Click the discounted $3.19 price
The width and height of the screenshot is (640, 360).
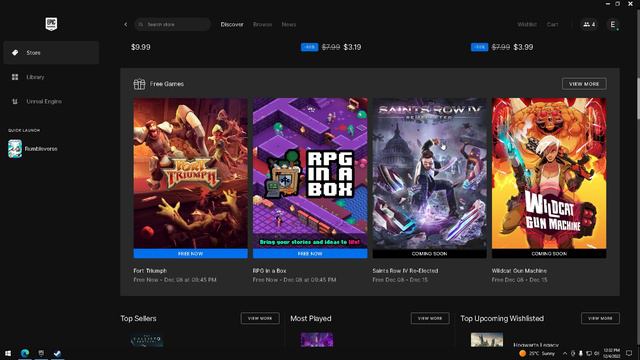pos(352,47)
